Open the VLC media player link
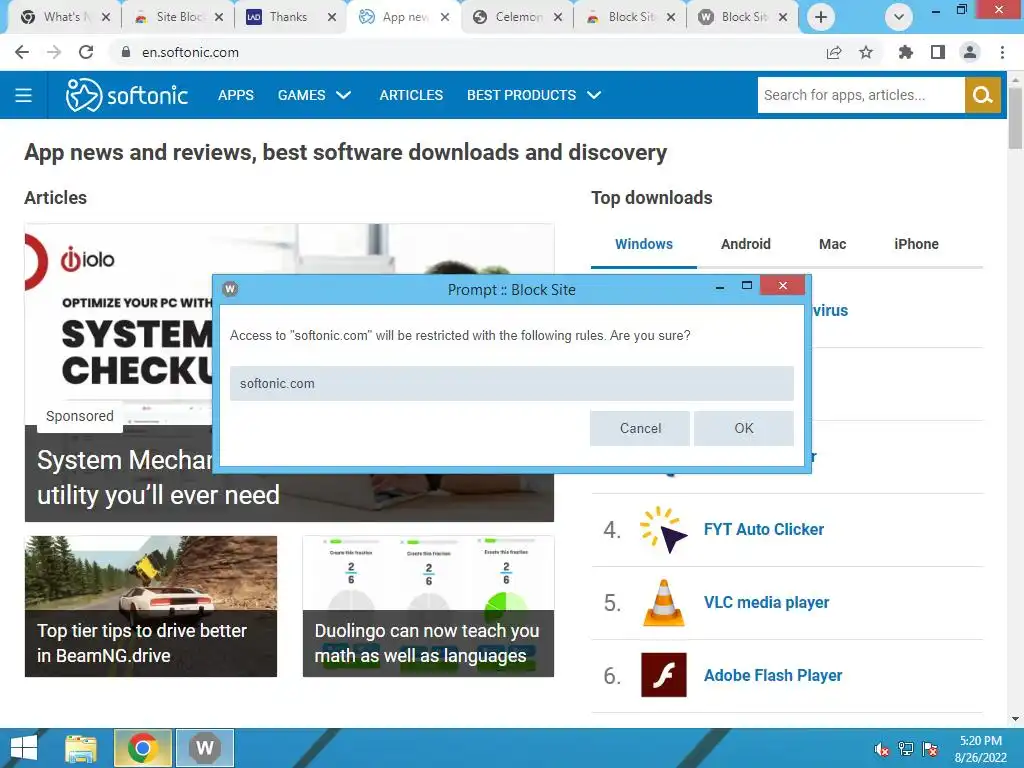This screenshot has width=1024, height=768. pos(766,602)
